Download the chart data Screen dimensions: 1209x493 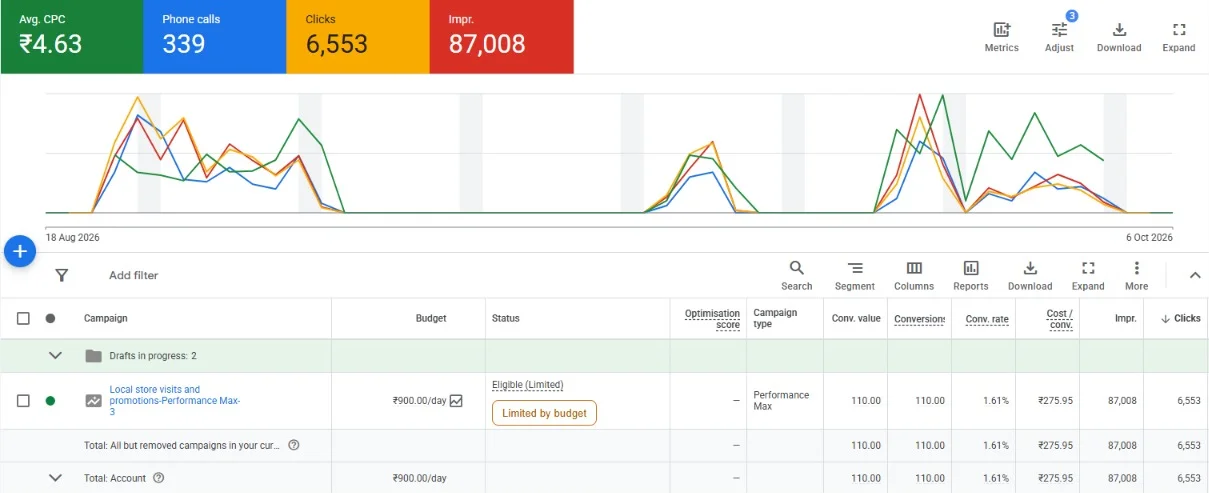[1119, 38]
